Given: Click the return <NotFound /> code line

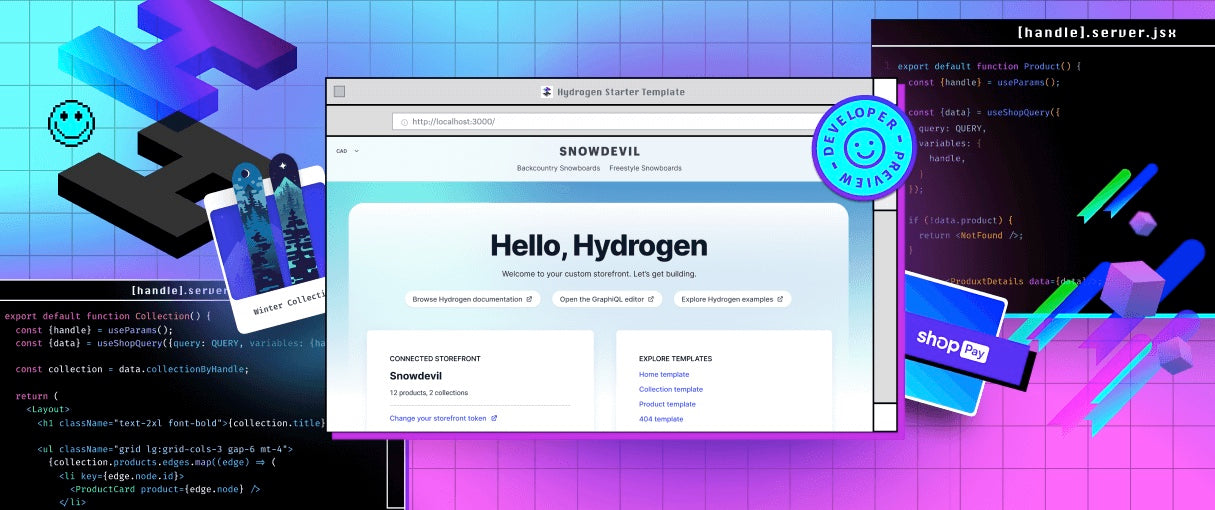Looking at the screenshot, I should (970, 236).
